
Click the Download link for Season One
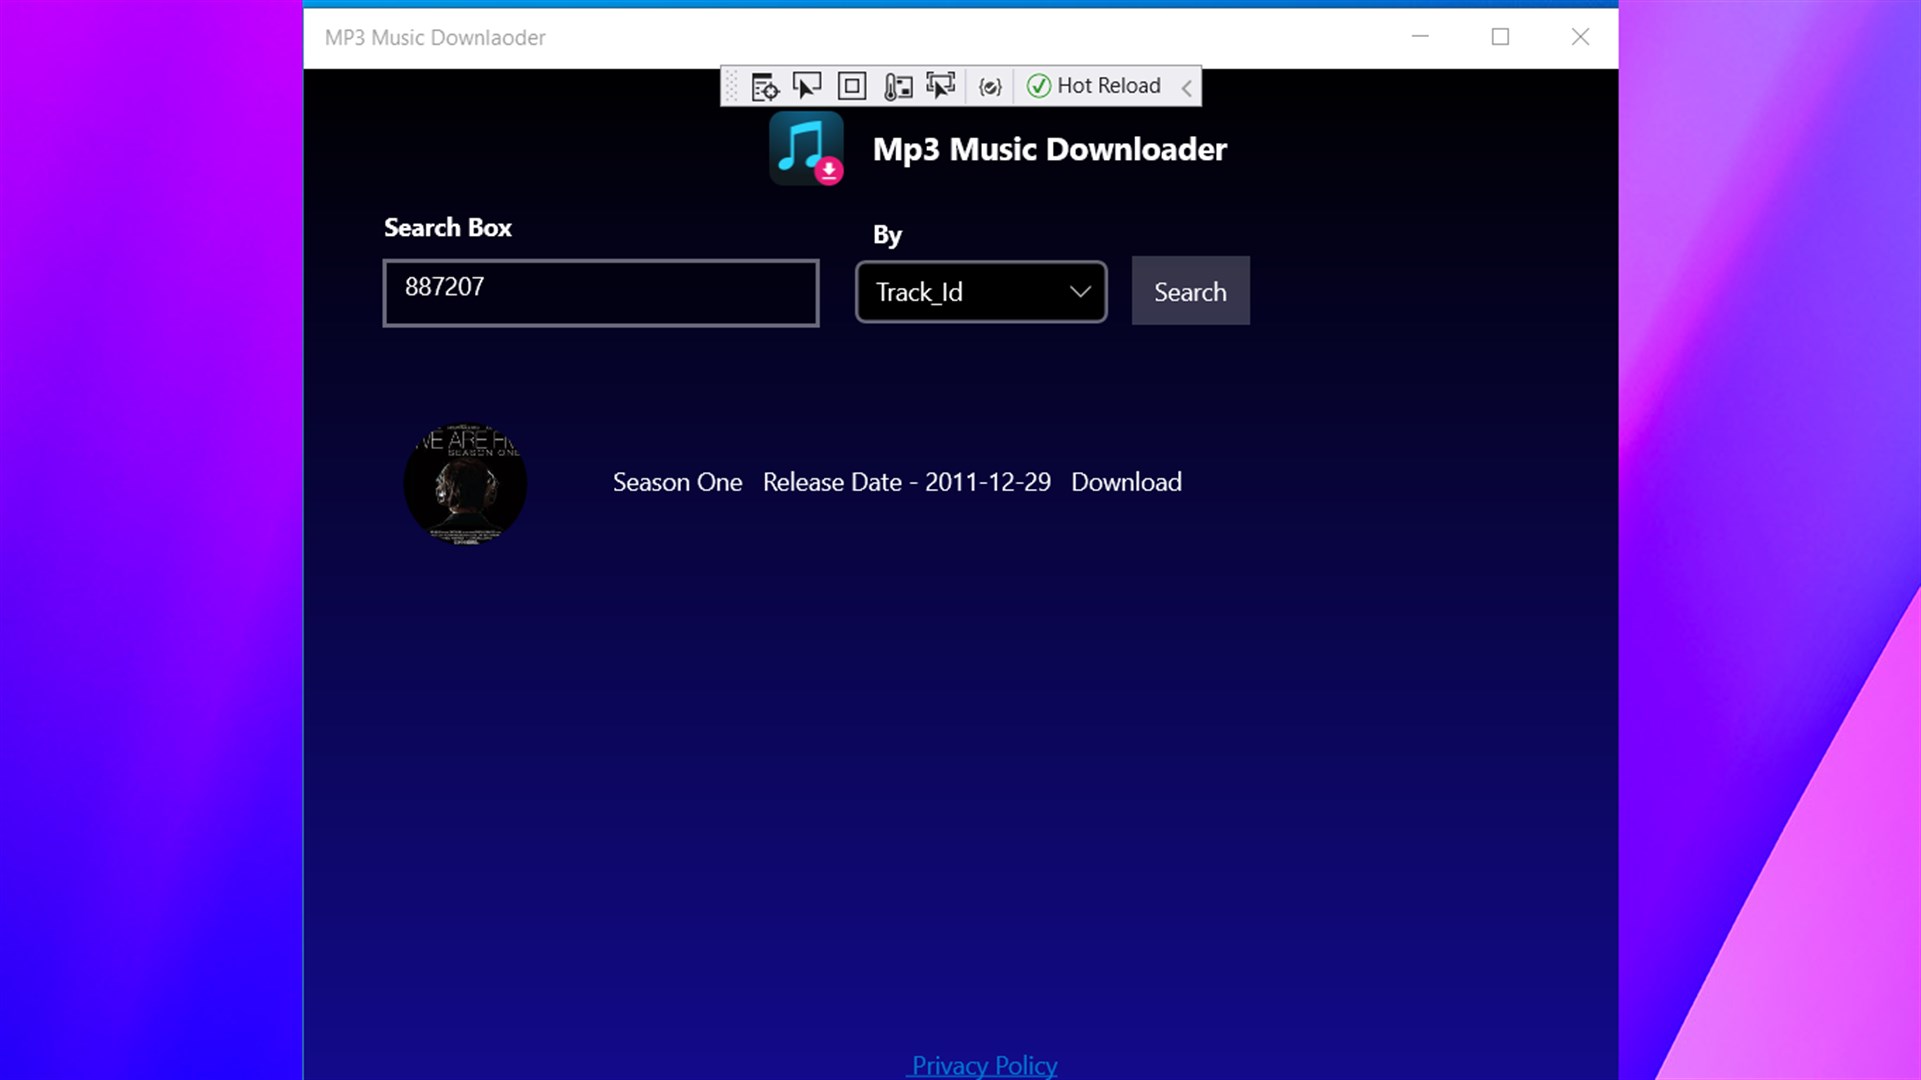[1126, 482]
